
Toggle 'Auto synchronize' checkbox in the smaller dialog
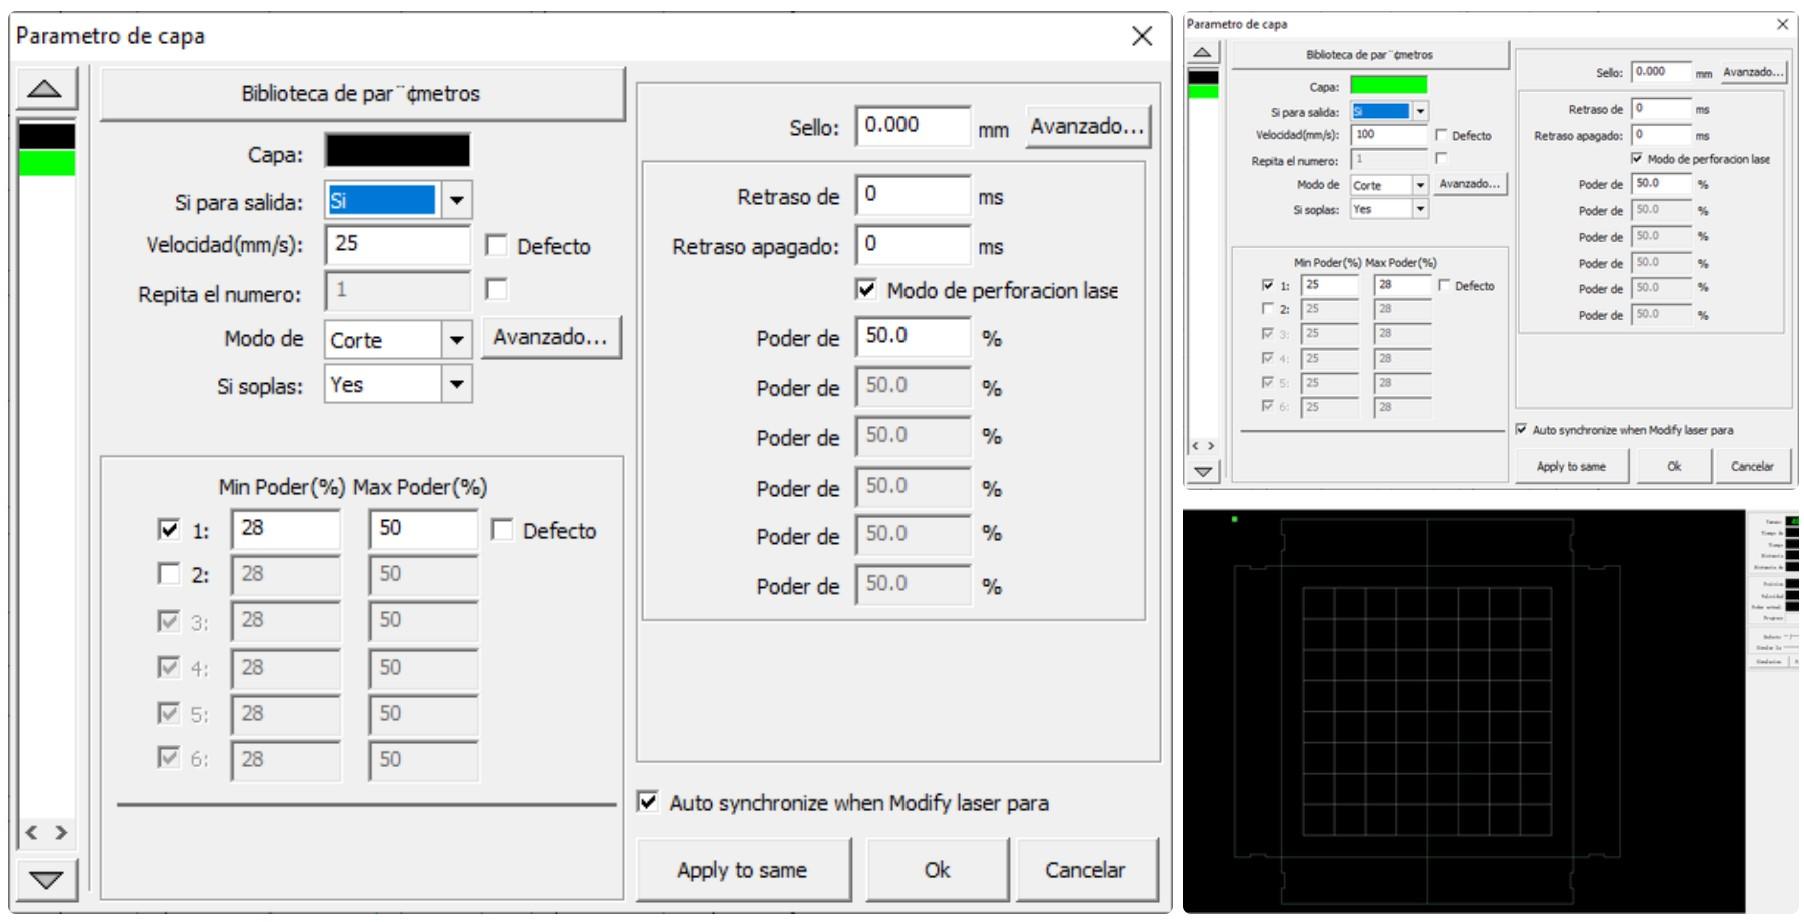pos(1521,429)
